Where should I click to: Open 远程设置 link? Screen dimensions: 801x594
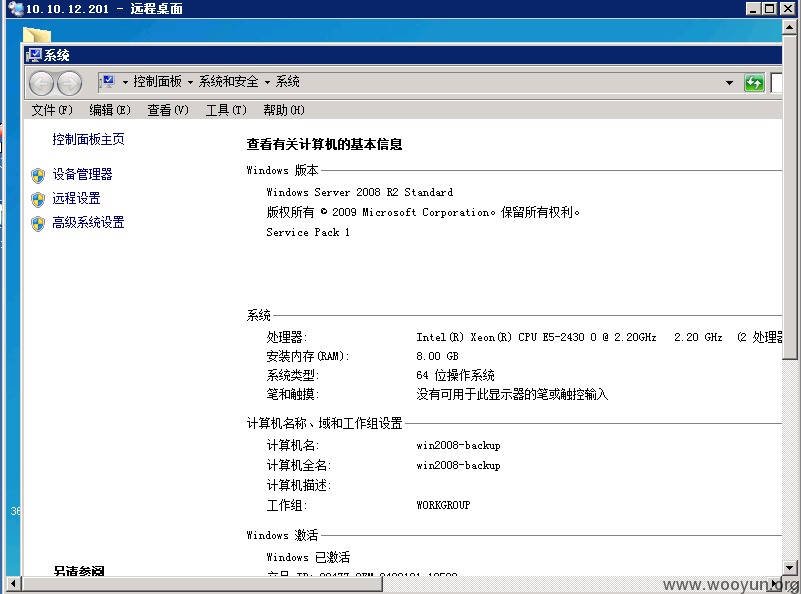point(76,198)
